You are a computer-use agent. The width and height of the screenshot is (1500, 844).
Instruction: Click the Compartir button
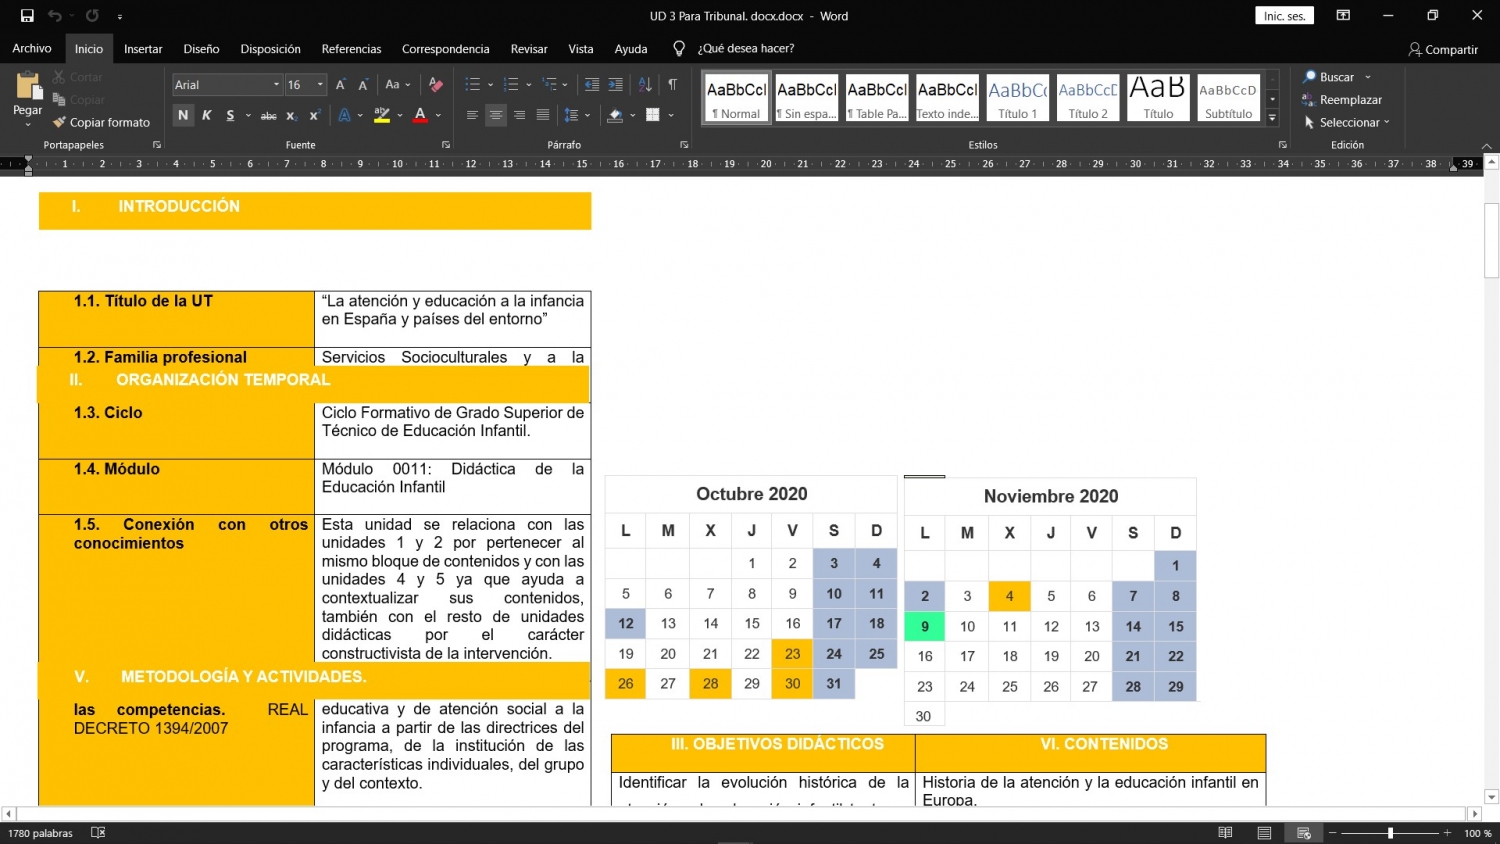1443,49
